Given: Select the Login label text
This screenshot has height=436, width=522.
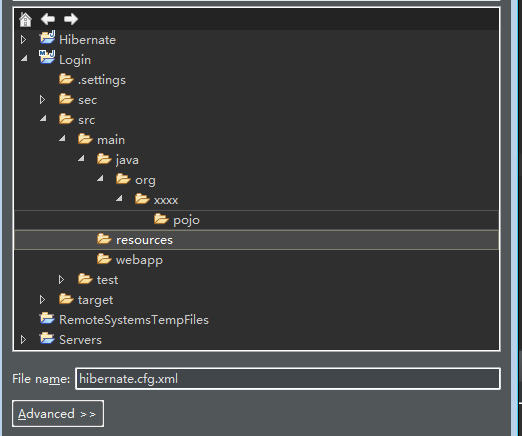Looking at the screenshot, I should tap(75, 60).
